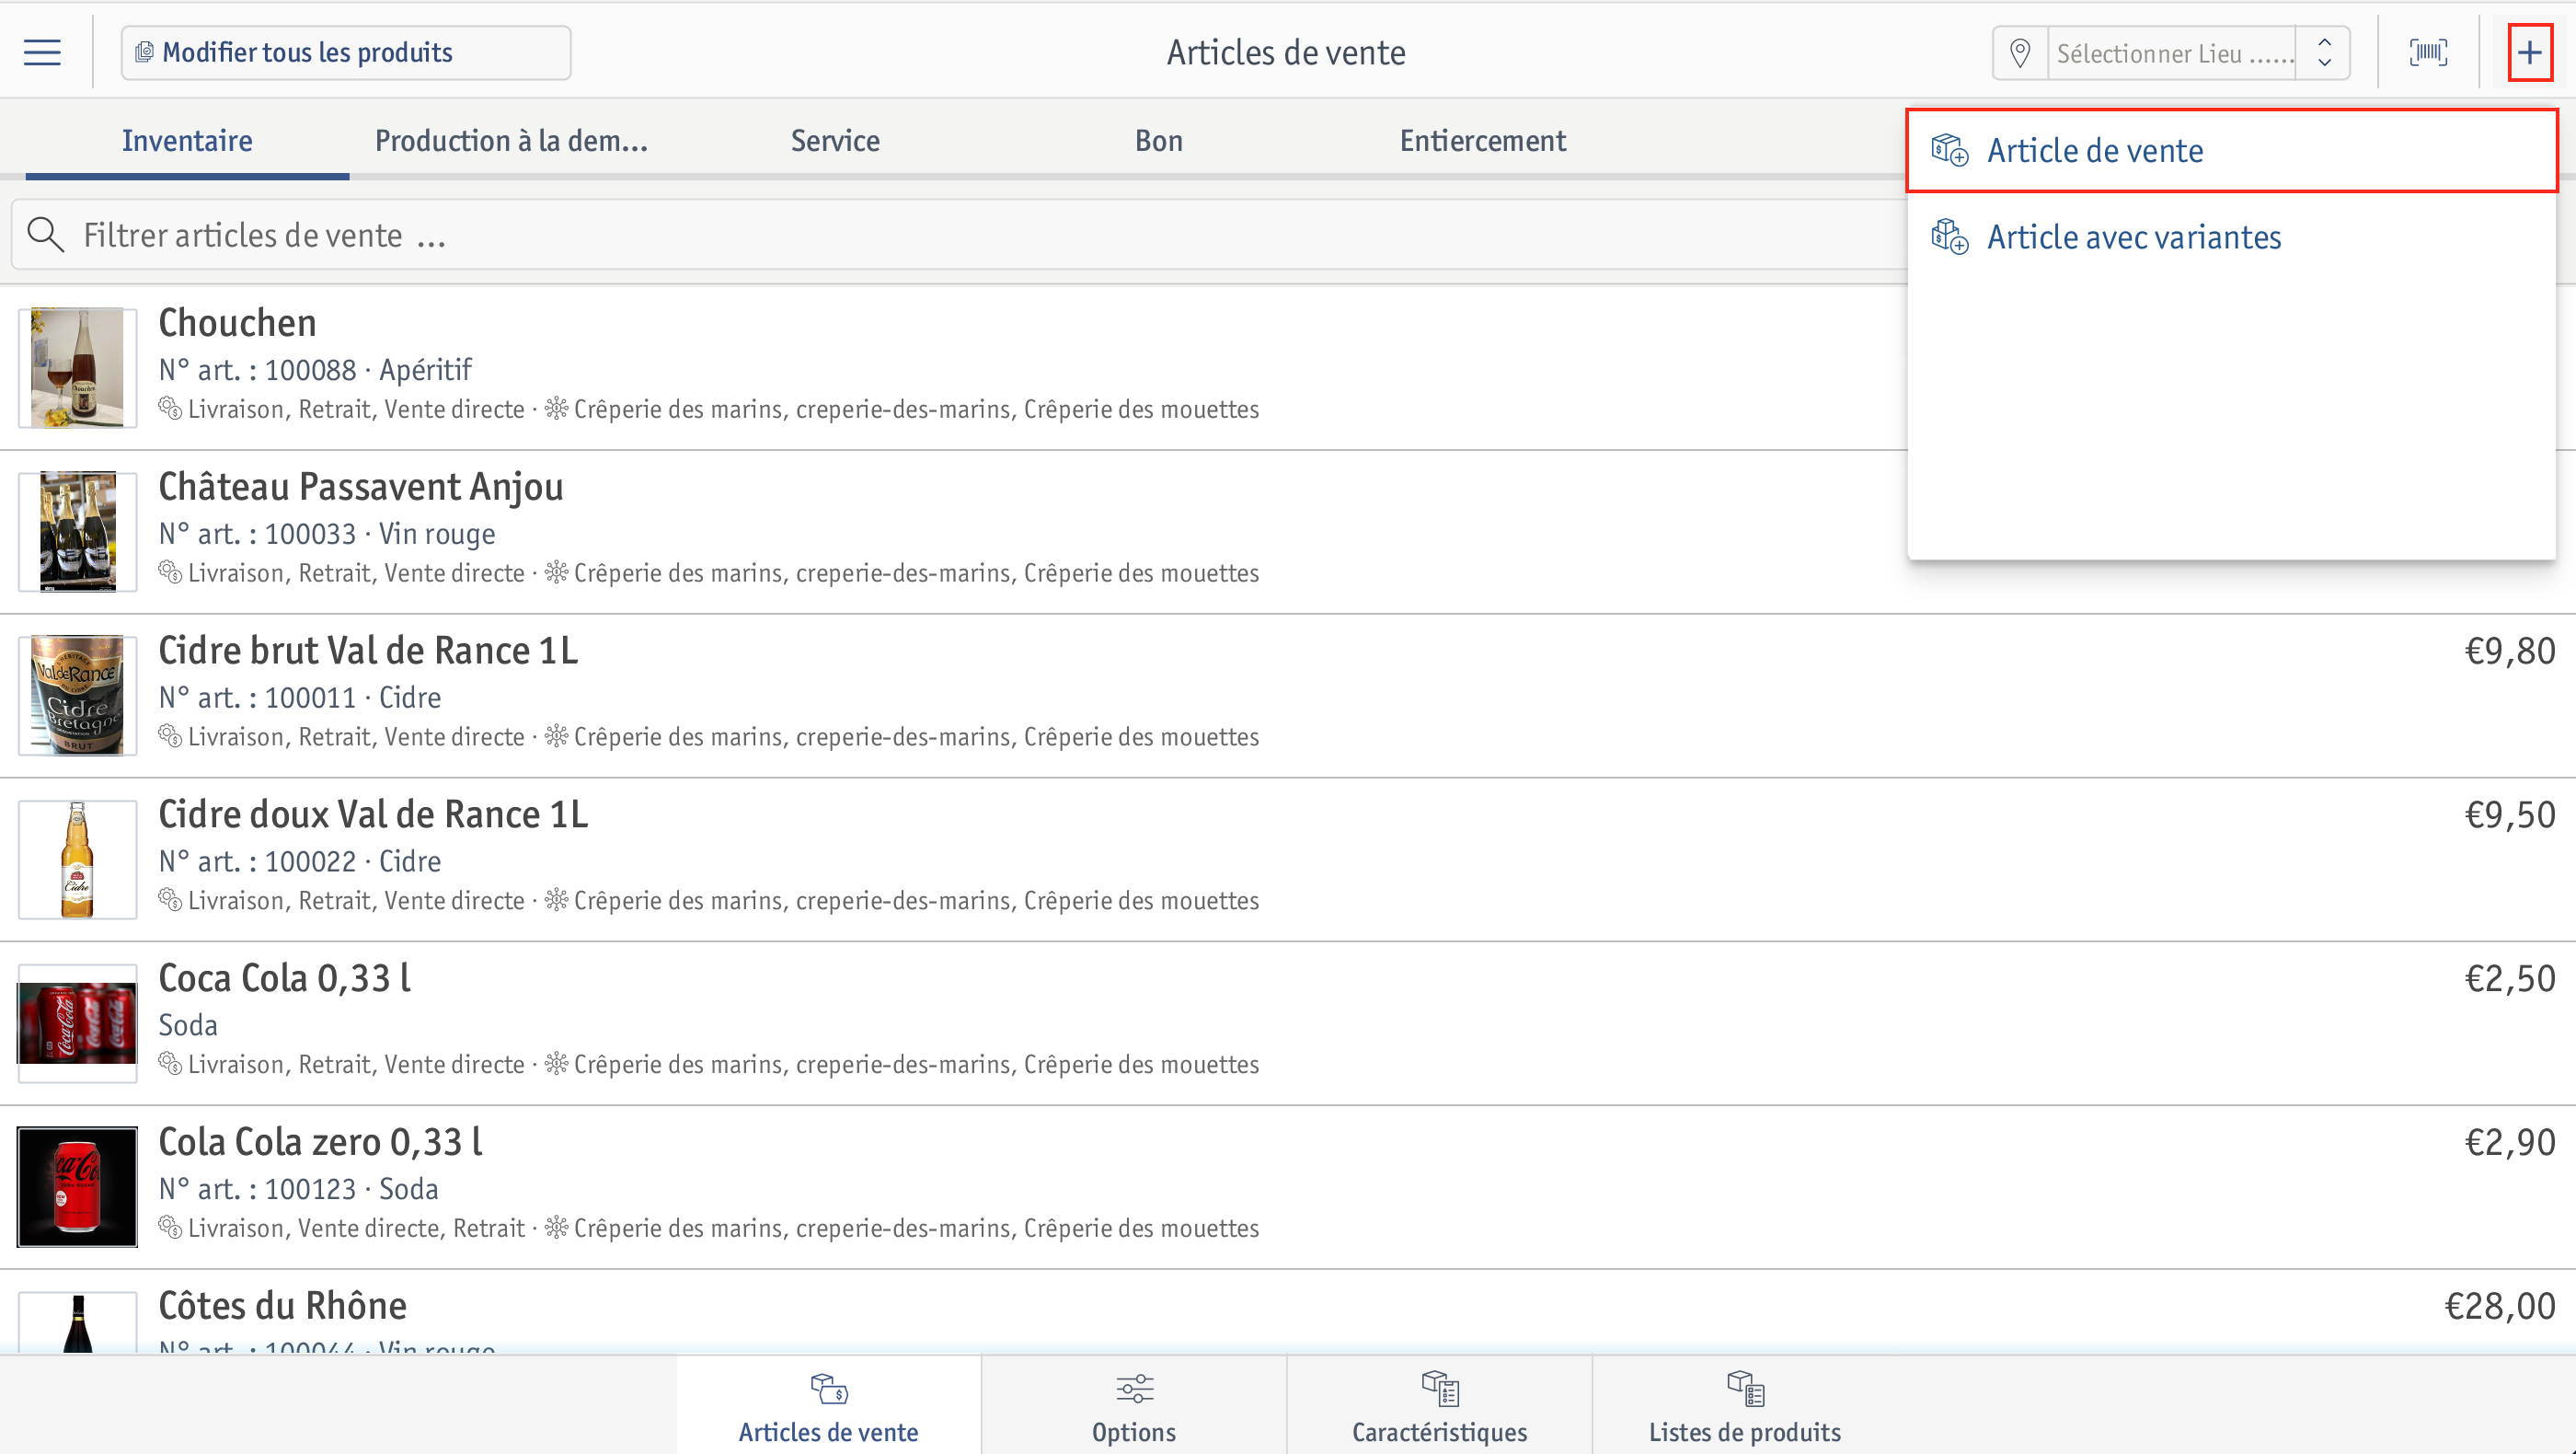Switch to Production à la dem... tab
2576x1454 pixels.
click(511, 141)
